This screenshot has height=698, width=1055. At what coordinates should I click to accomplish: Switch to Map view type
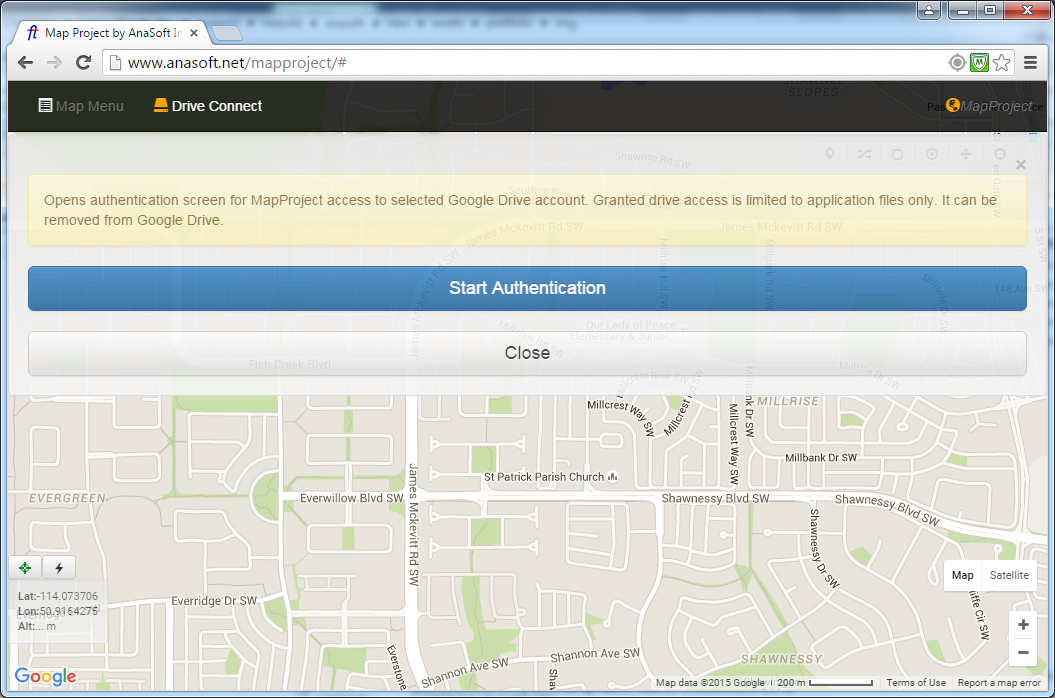[x=962, y=575]
